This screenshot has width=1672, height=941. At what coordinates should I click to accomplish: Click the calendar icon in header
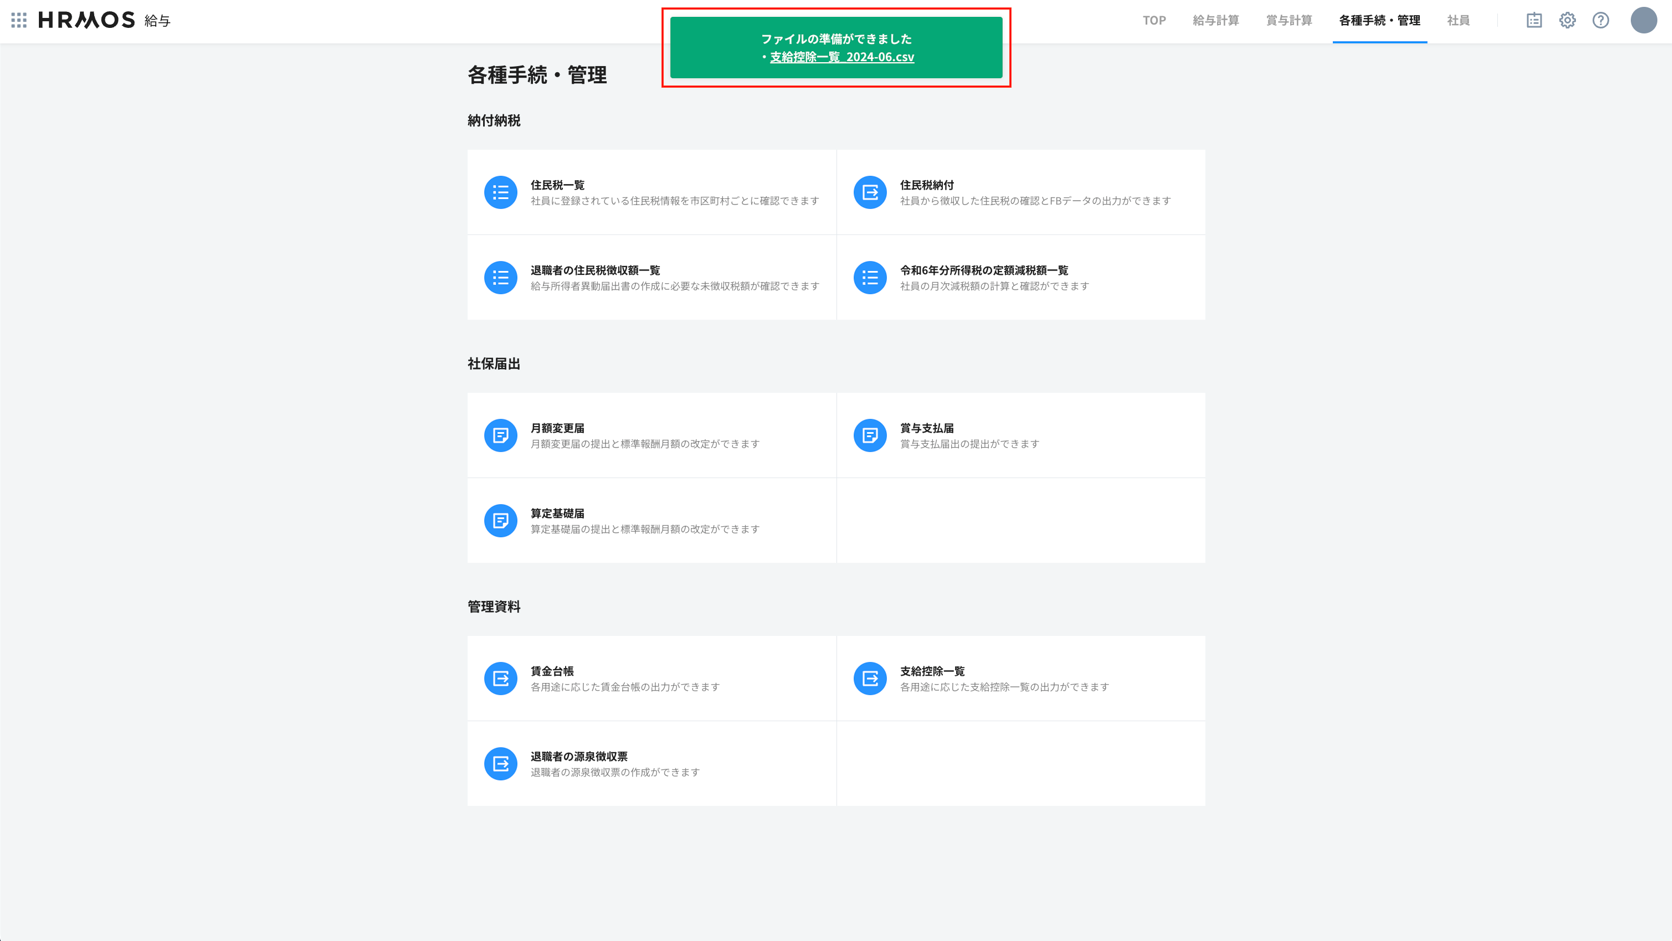[1534, 20]
